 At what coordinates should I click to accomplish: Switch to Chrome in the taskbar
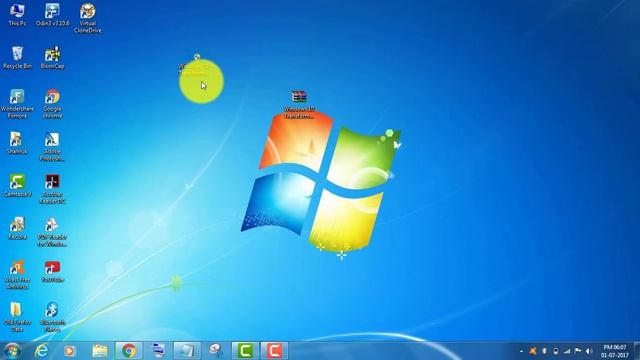pos(129,351)
